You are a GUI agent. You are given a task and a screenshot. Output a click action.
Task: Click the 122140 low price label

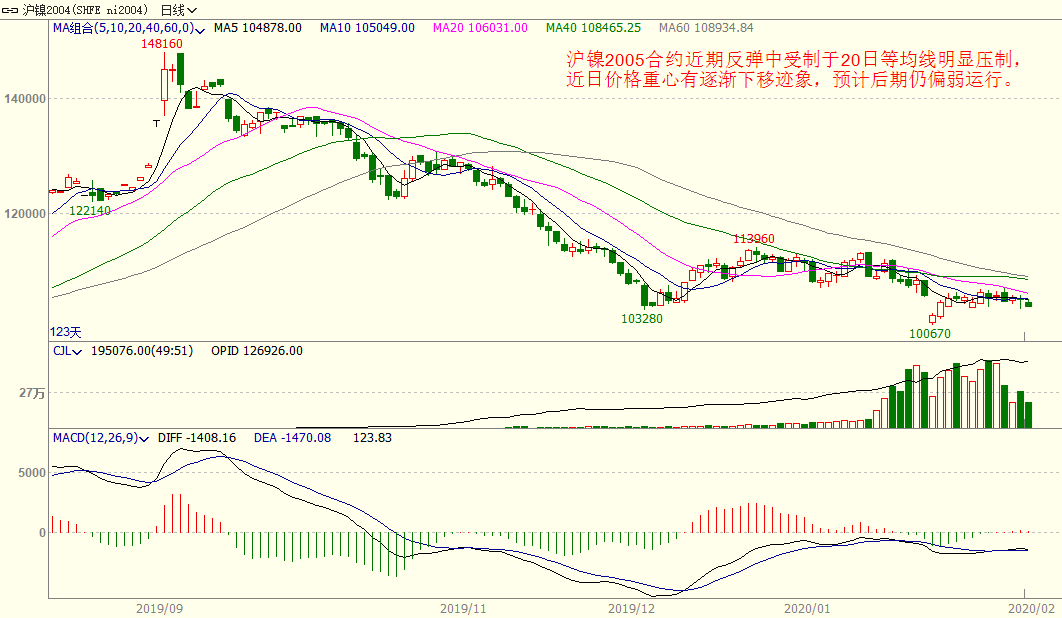pos(89,211)
